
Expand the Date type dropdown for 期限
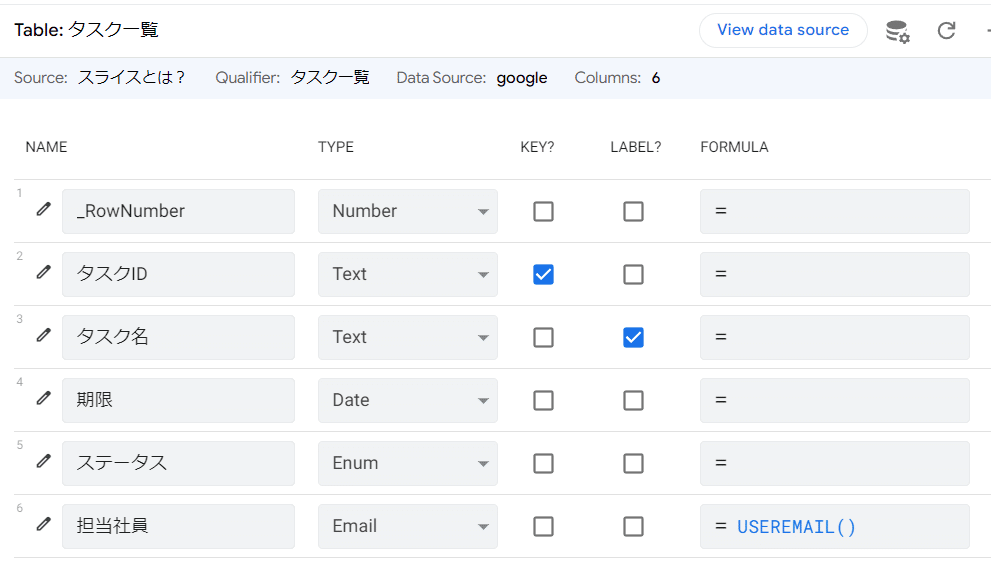click(407, 400)
